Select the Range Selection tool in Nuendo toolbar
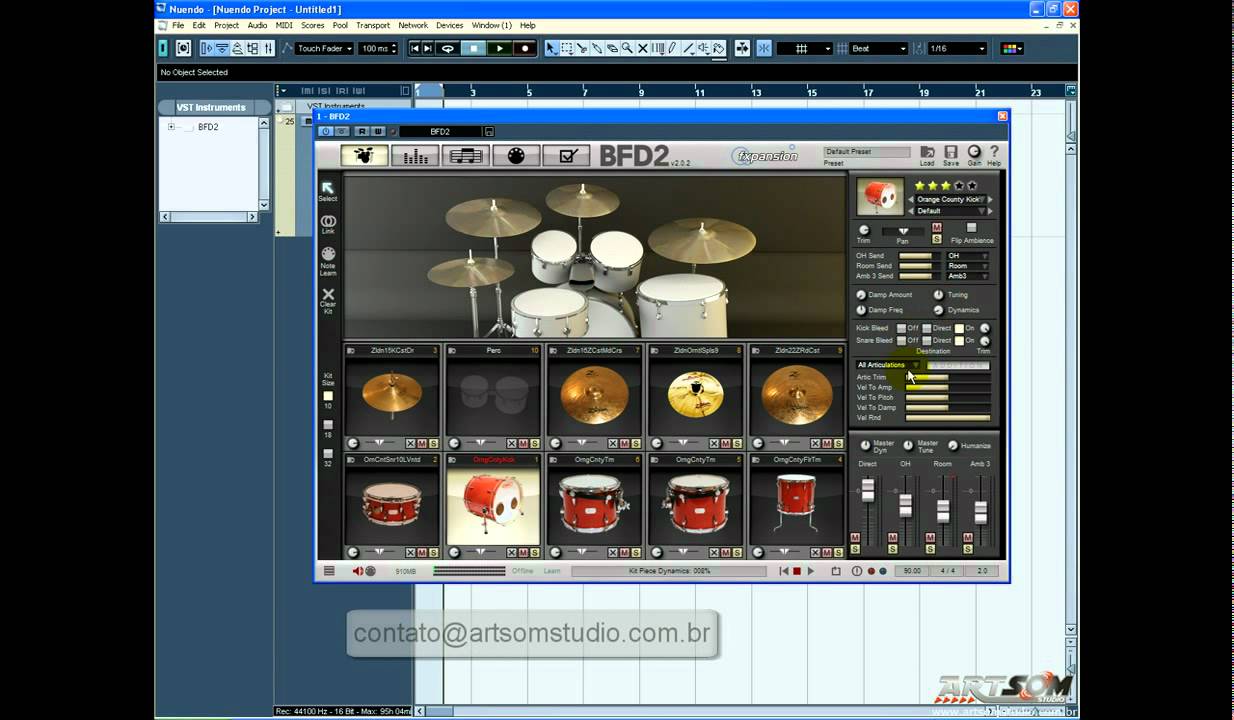The image size is (1234, 720). point(566,48)
